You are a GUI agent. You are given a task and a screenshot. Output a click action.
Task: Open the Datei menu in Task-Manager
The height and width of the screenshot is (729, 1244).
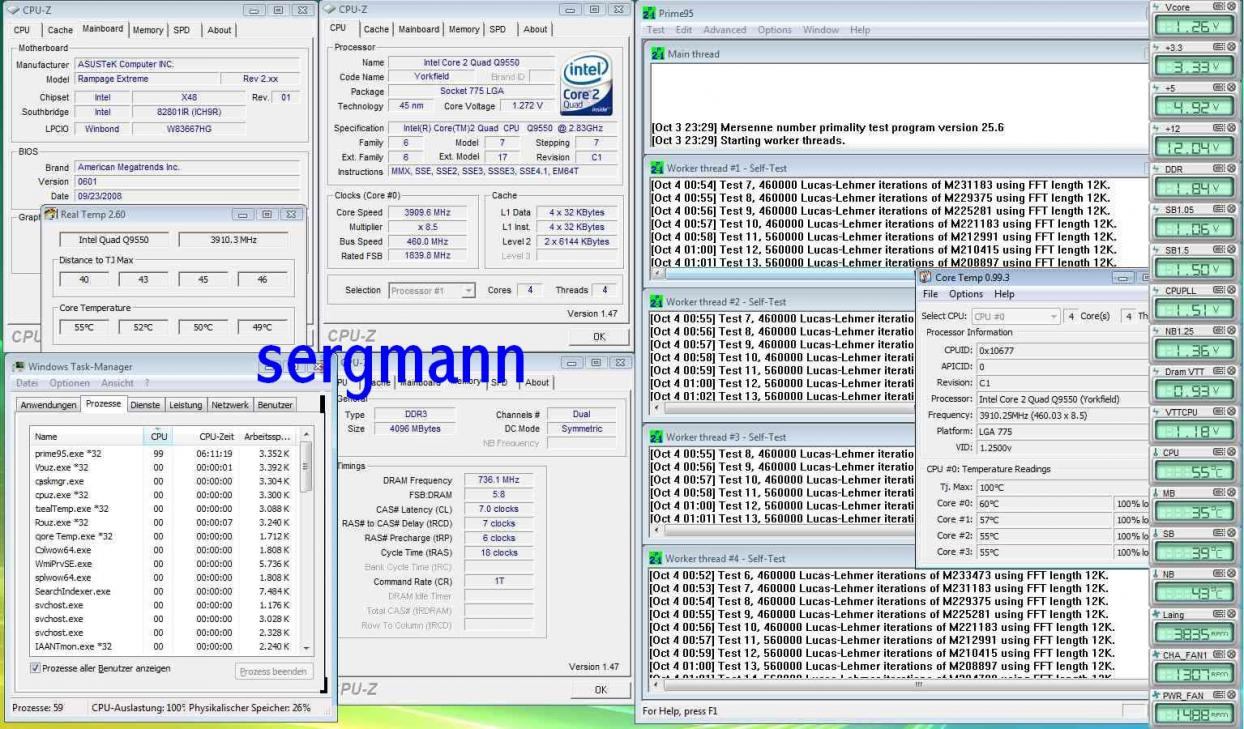tap(26, 384)
